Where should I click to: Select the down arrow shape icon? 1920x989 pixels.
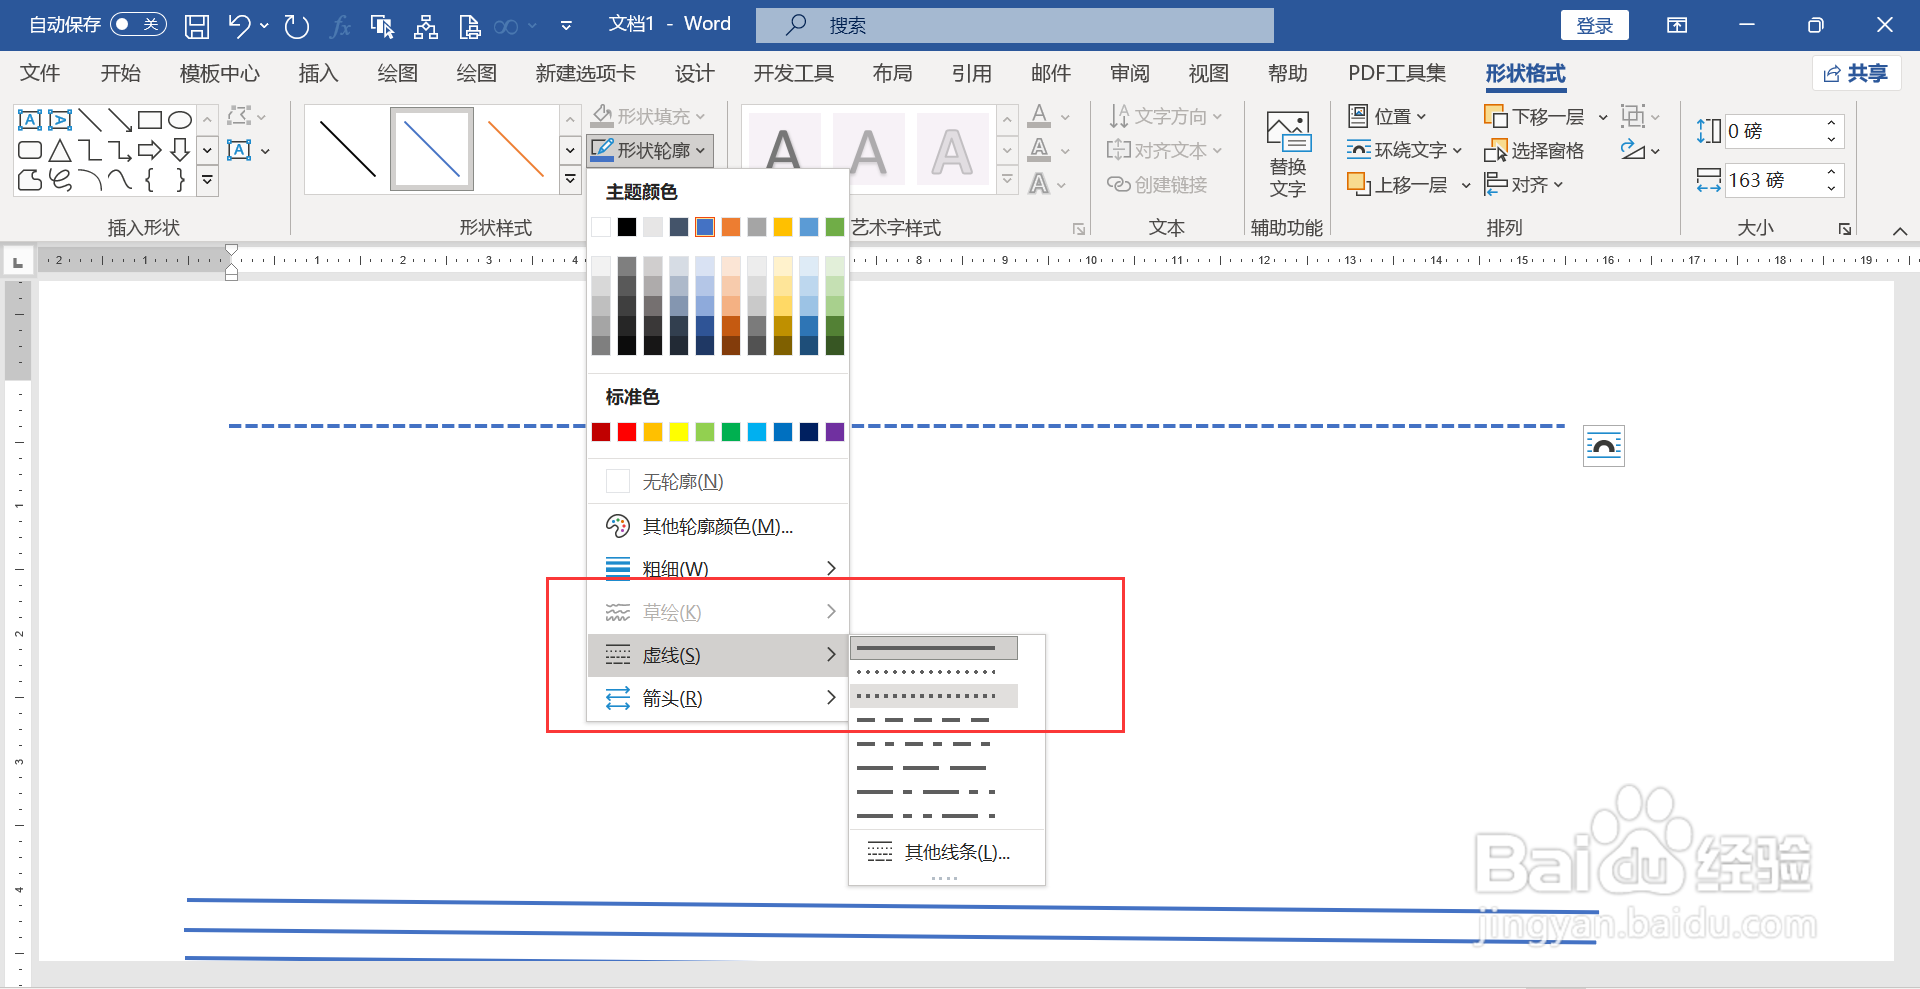(180, 151)
